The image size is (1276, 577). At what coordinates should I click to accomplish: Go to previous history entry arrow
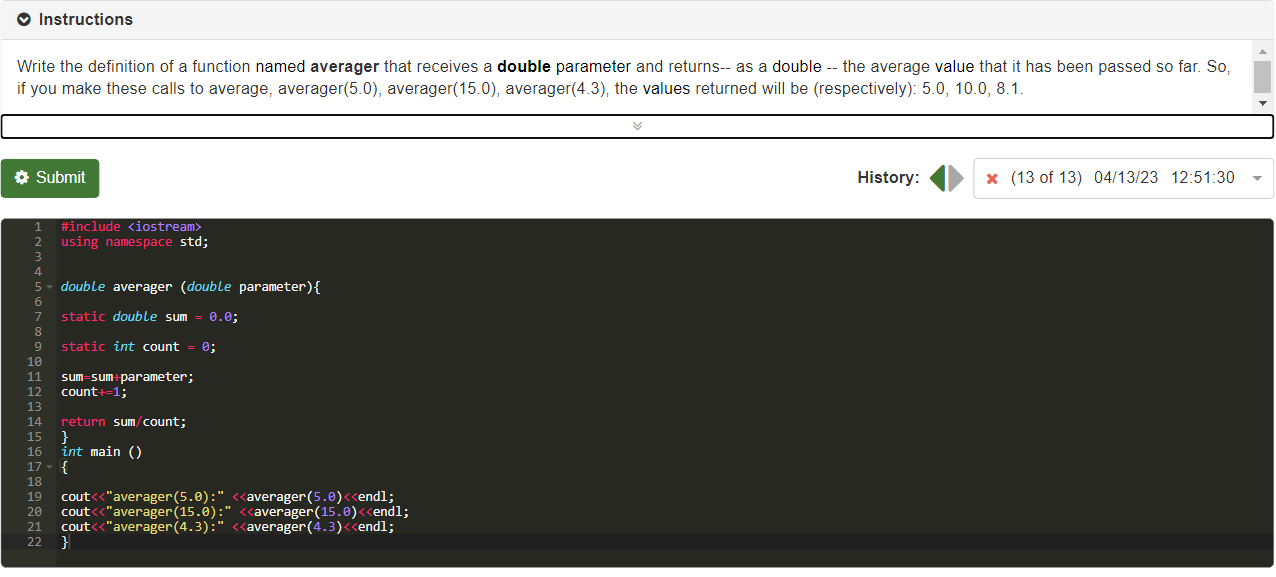pyautogui.click(x=937, y=178)
